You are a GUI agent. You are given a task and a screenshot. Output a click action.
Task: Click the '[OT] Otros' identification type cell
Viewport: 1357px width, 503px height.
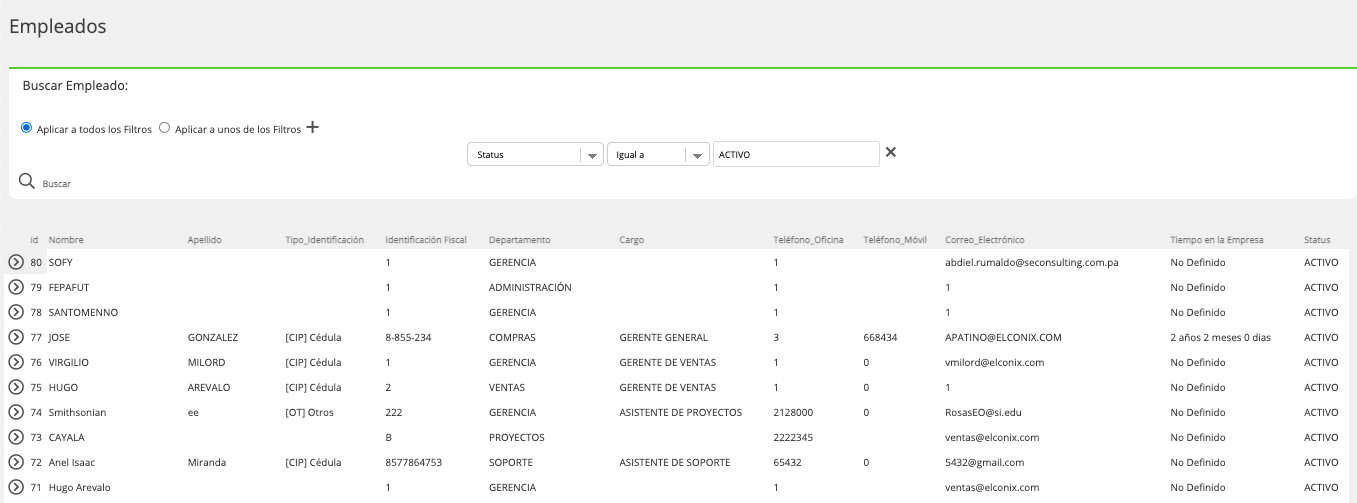tap(309, 412)
